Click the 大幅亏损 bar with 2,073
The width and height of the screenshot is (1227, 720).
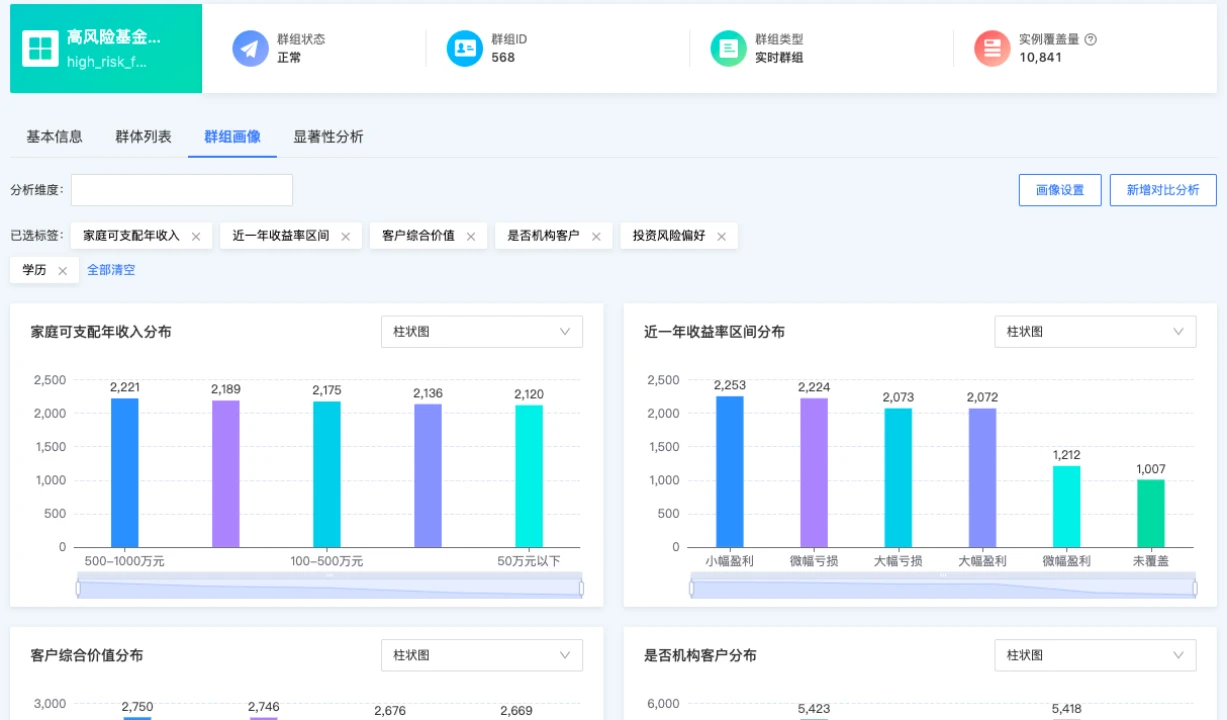(898, 478)
